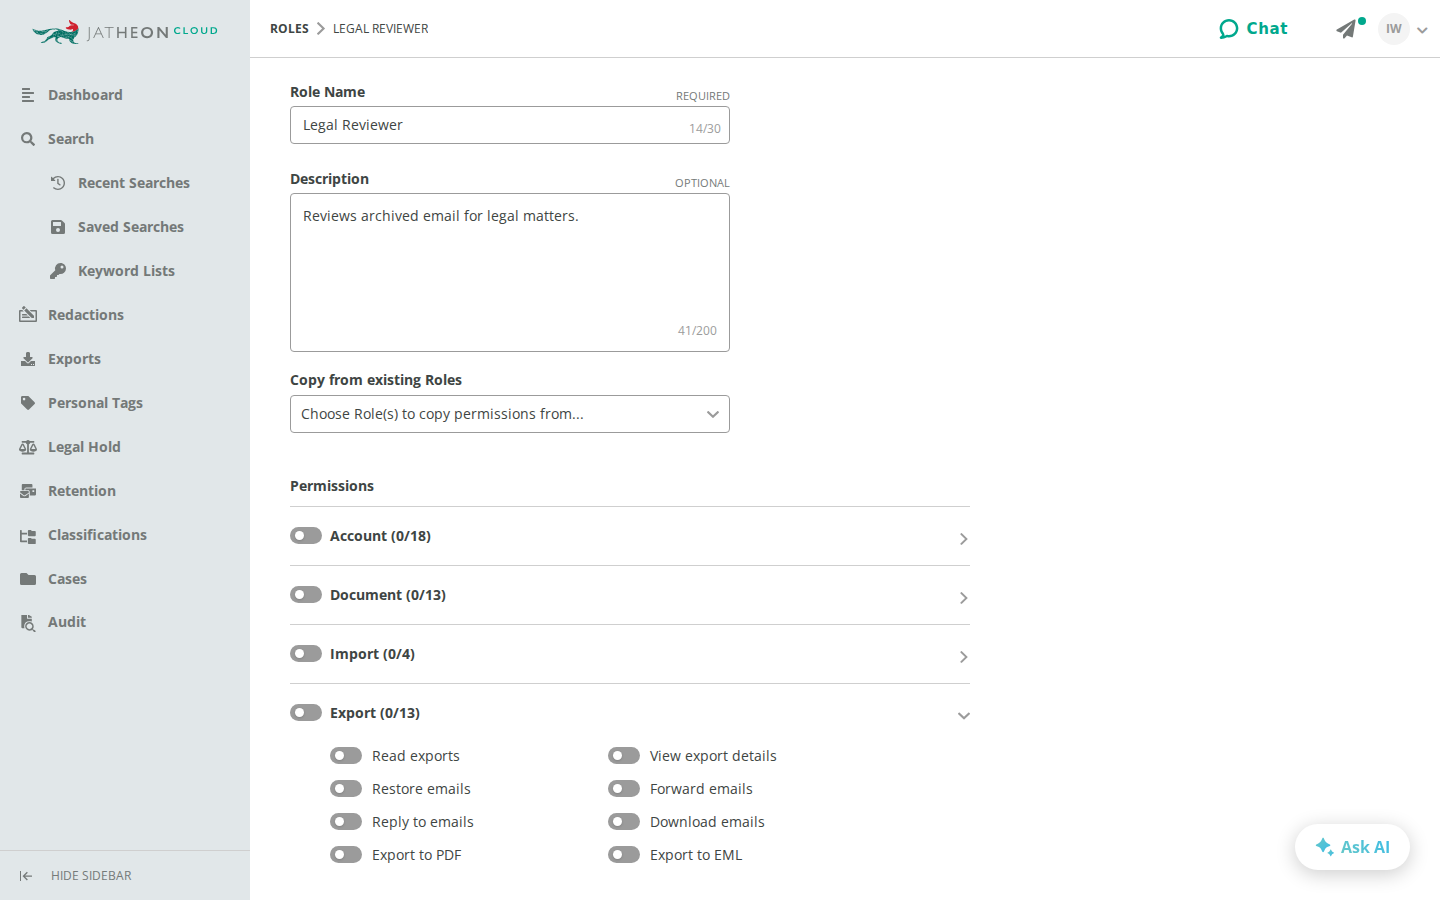The image size is (1440, 900).
Task: Click the Exports download icon
Action: point(28,359)
